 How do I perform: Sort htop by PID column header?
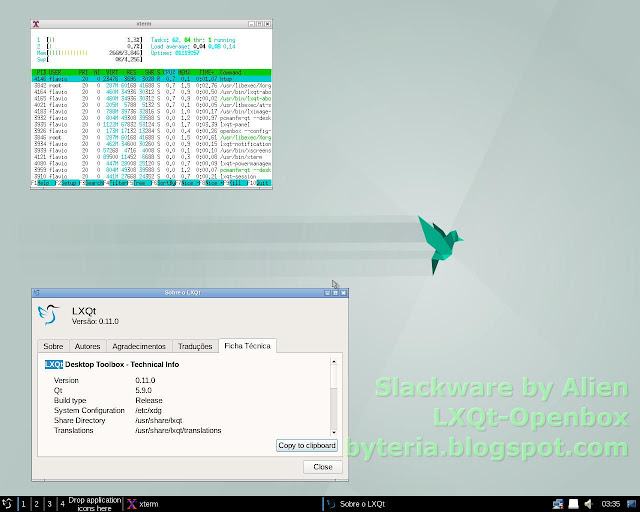click(x=41, y=72)
